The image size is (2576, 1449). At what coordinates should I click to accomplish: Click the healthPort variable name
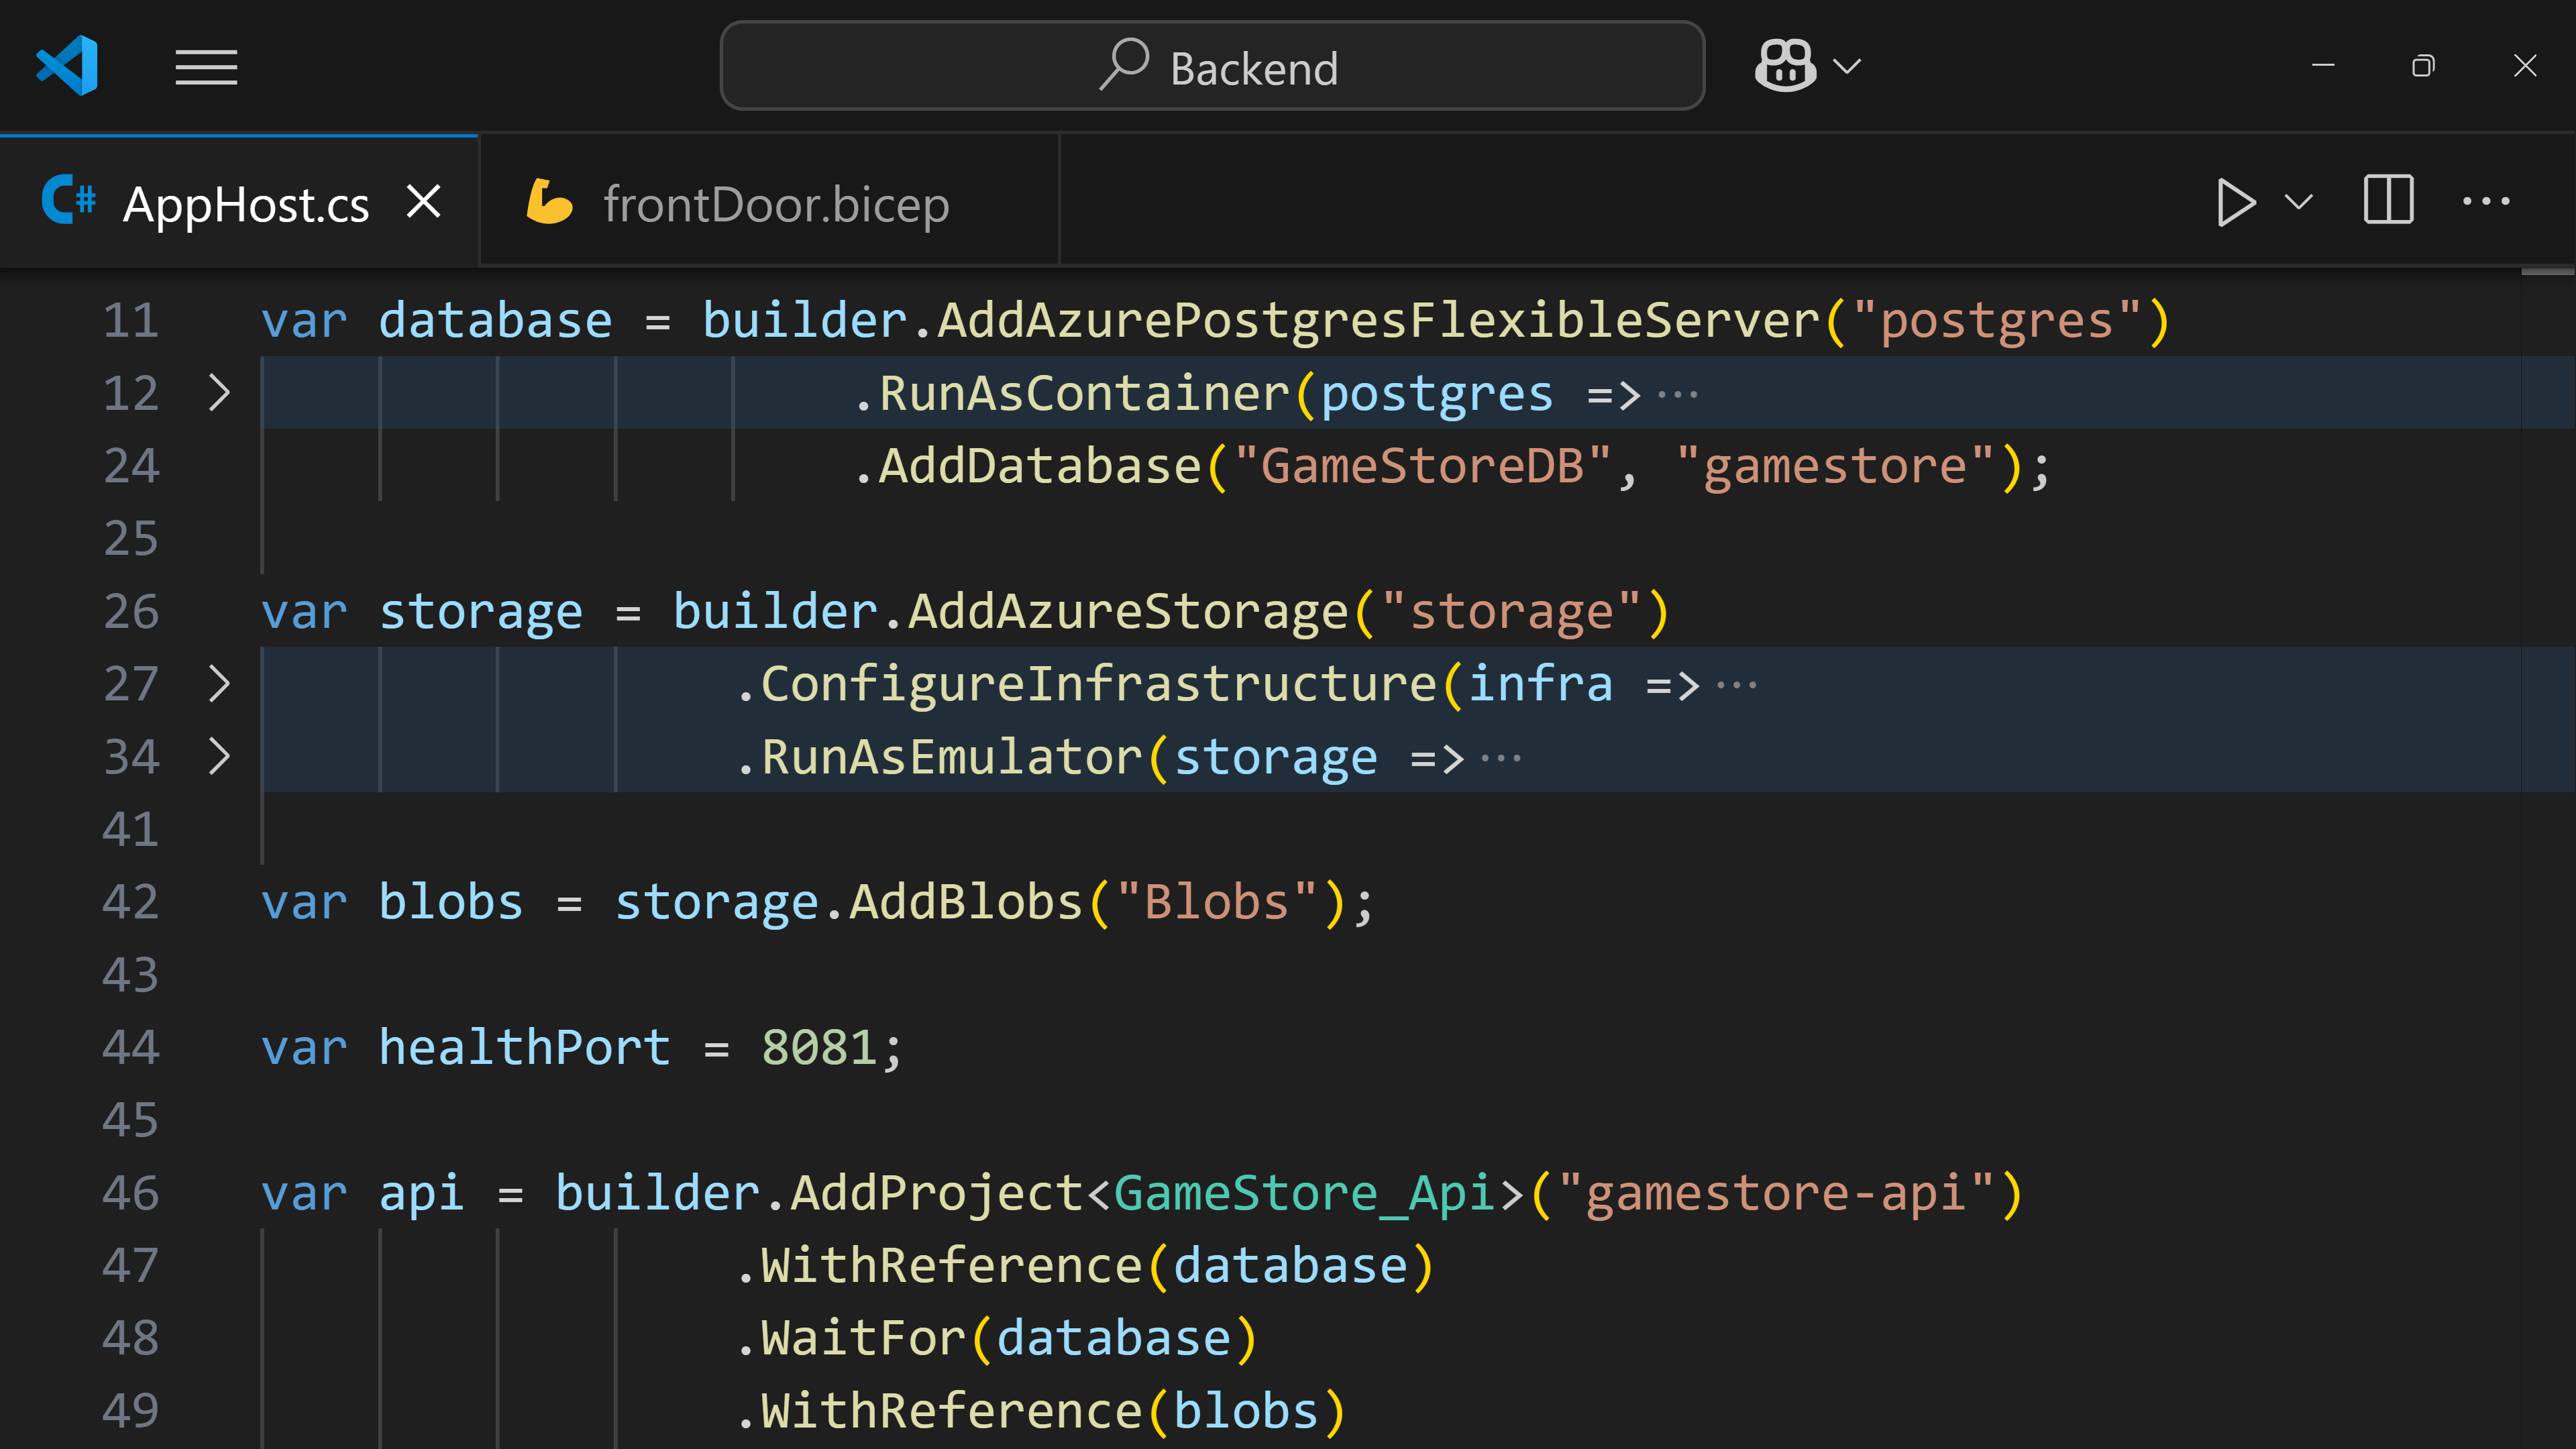pos(524,1047)
